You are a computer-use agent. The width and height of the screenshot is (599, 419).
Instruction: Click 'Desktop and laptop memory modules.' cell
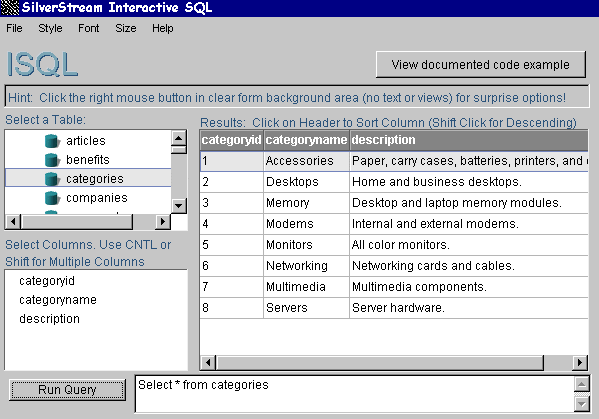(469, 203)
